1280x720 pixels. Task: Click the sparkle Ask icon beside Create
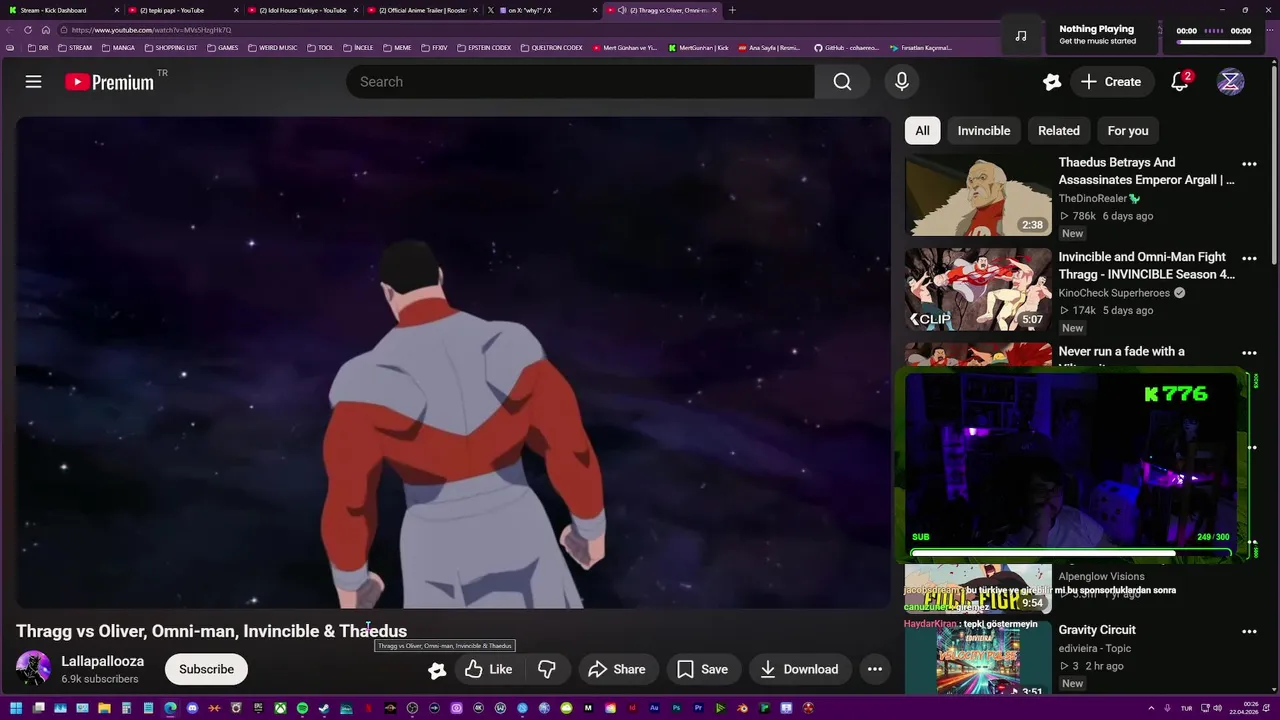pos(1051,82)
